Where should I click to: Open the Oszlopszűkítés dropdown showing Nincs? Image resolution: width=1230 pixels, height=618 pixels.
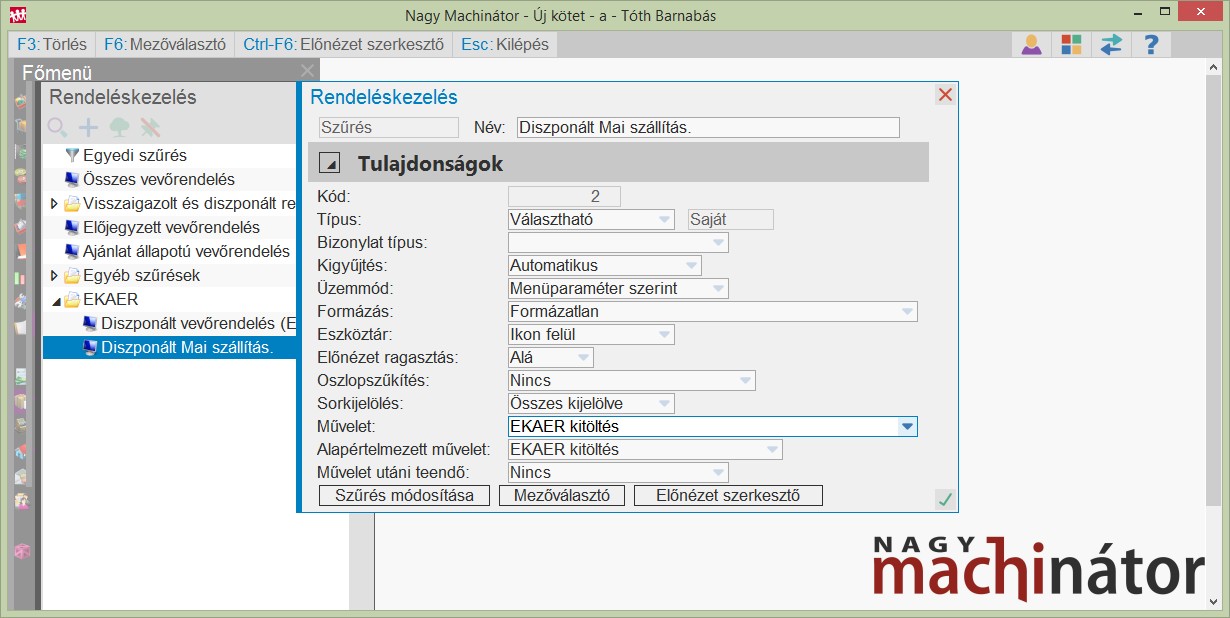click(x=631, y=380)
